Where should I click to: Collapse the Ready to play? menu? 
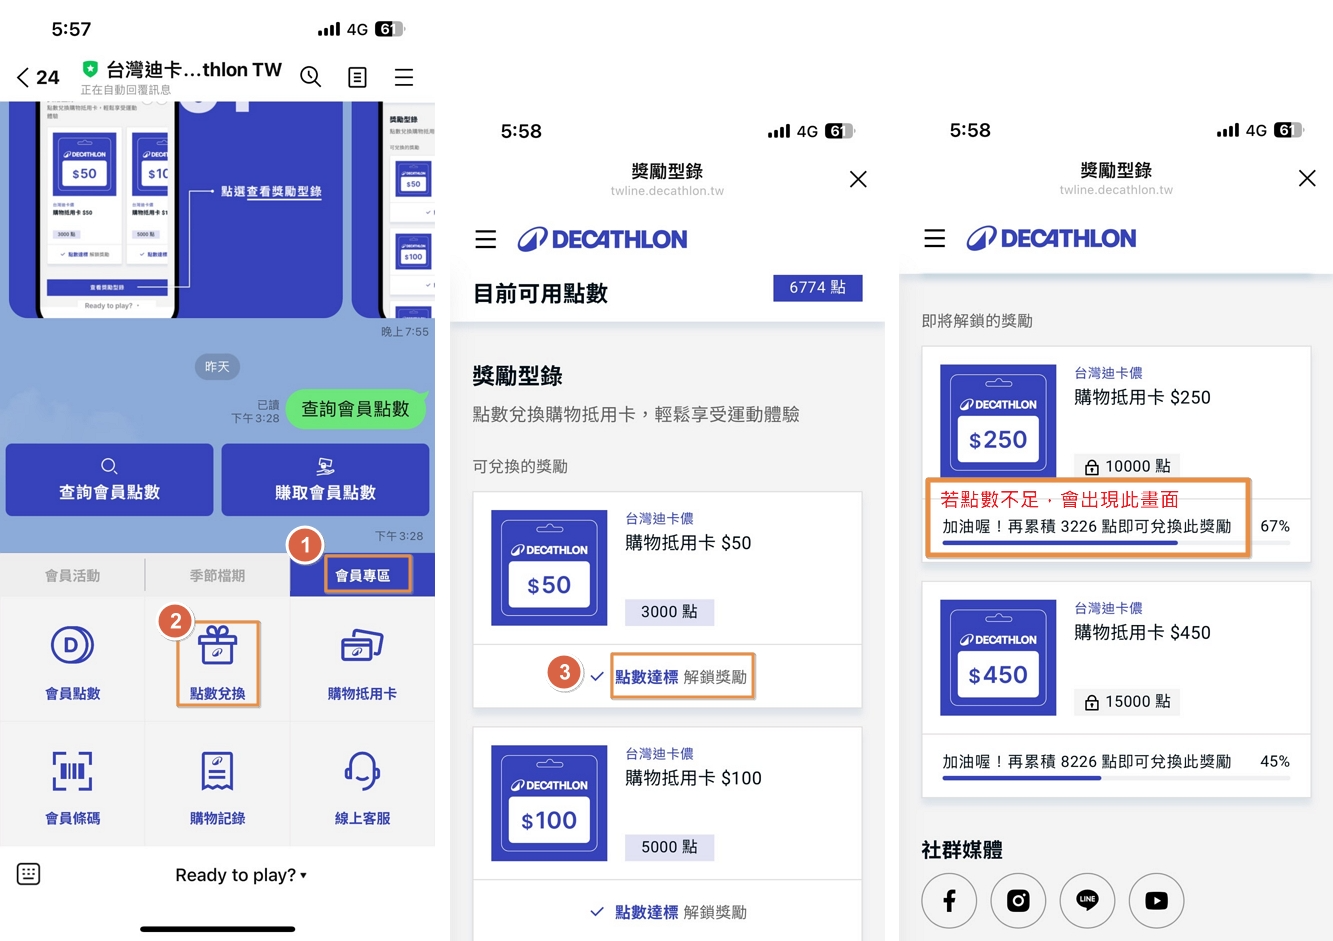240,875
